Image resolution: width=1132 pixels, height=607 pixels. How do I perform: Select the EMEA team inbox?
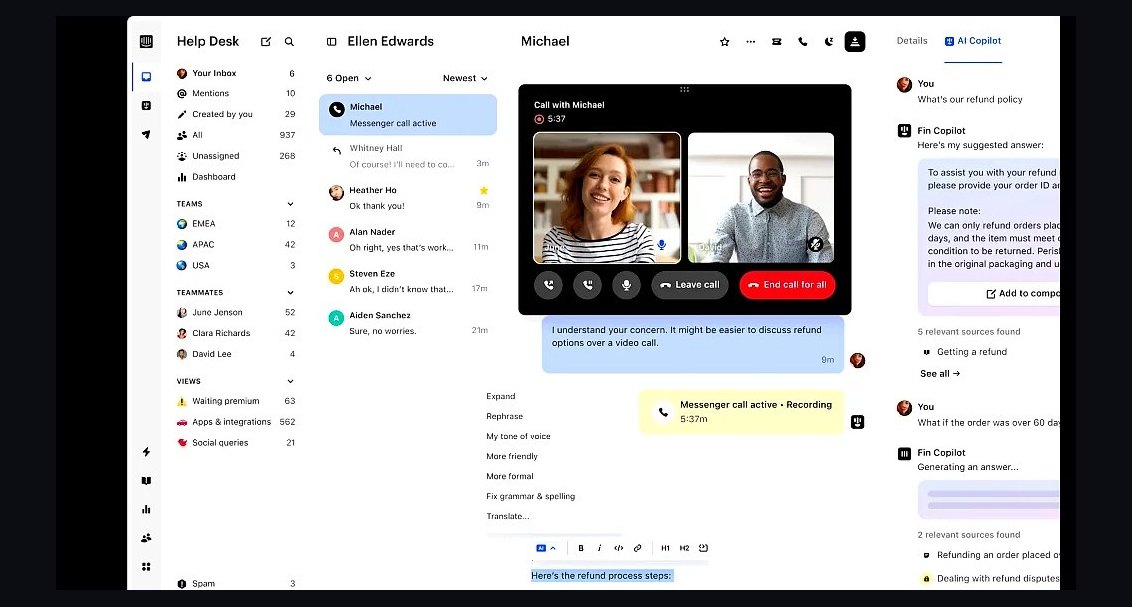[x=236, y=224]
